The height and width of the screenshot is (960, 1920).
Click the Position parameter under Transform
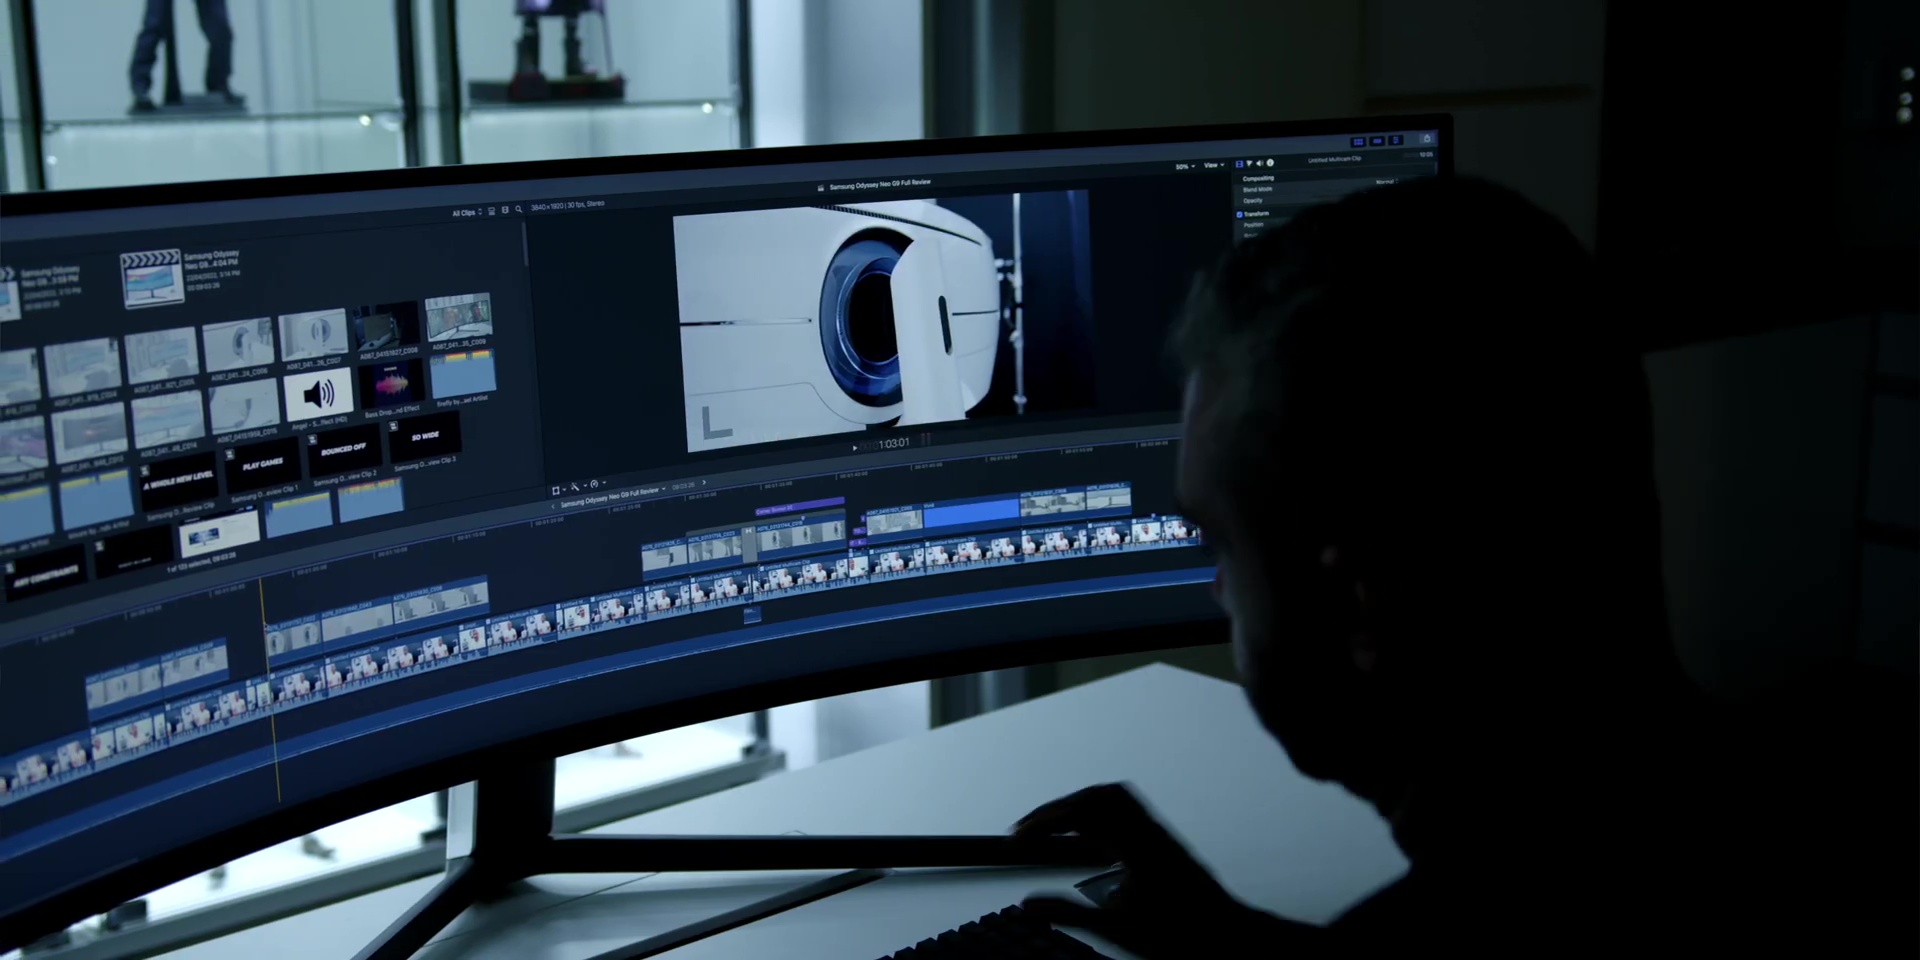pyautogui.click(x=1254, y=225)
